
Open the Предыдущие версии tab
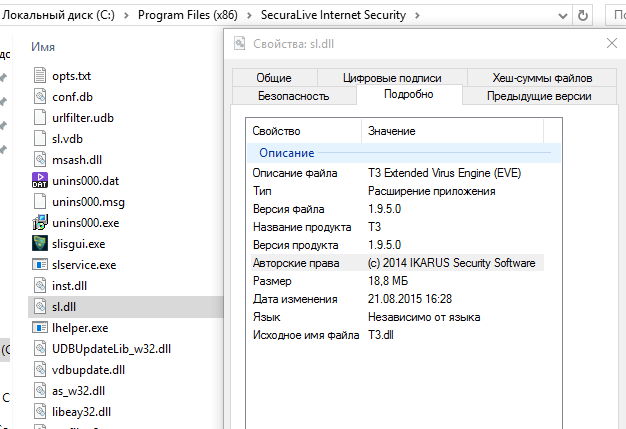pyautogui.click(x=538, y=96)
